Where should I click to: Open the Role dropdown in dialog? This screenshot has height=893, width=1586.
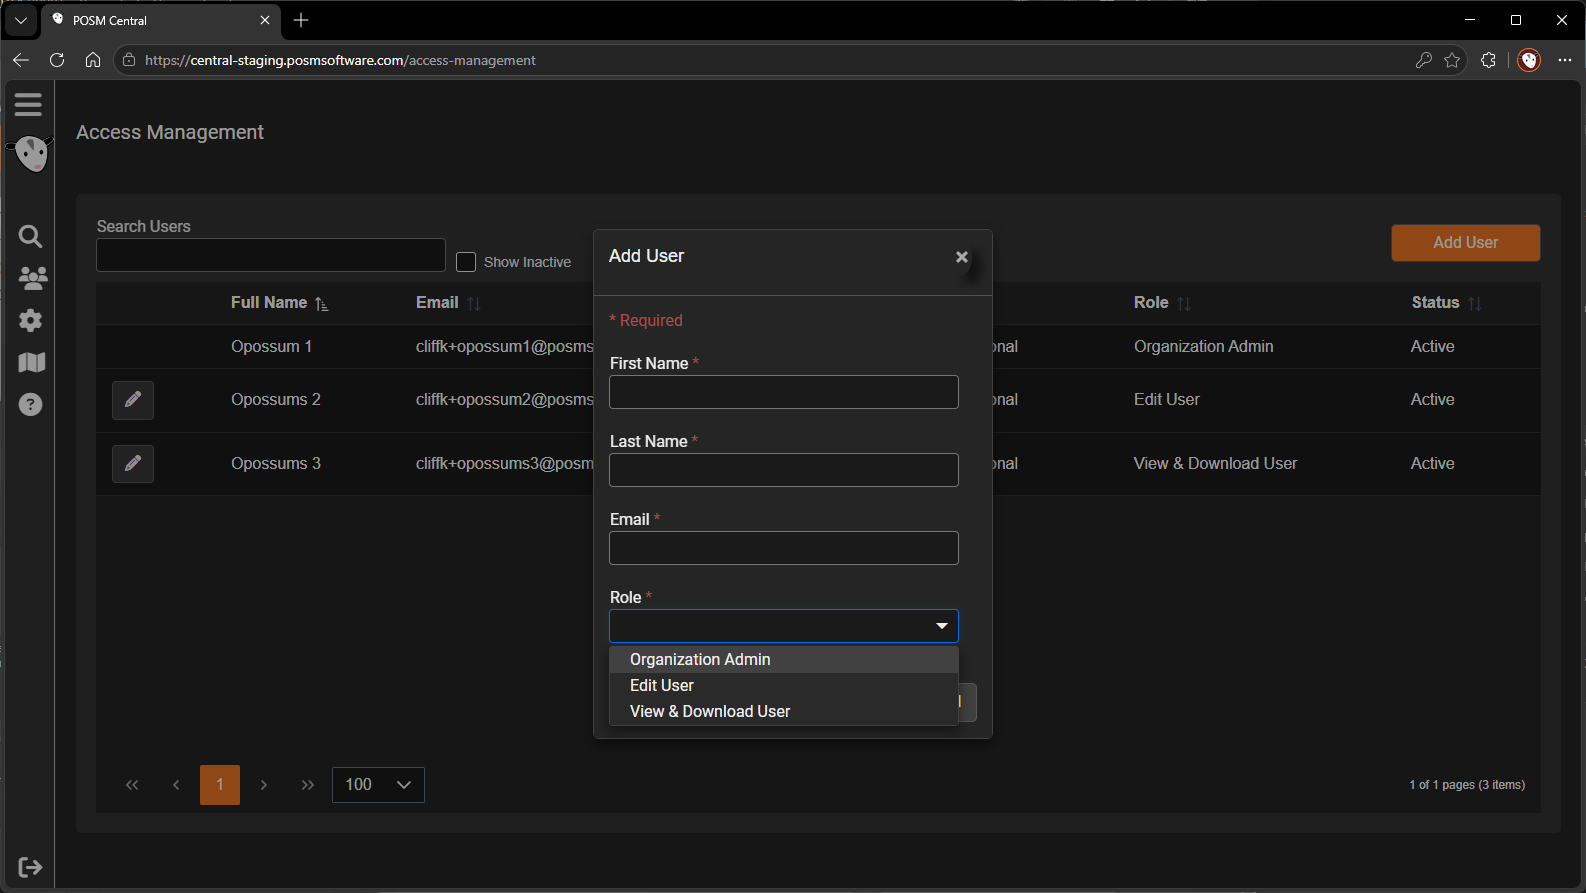pyautogui.click(x=784, y=626)
